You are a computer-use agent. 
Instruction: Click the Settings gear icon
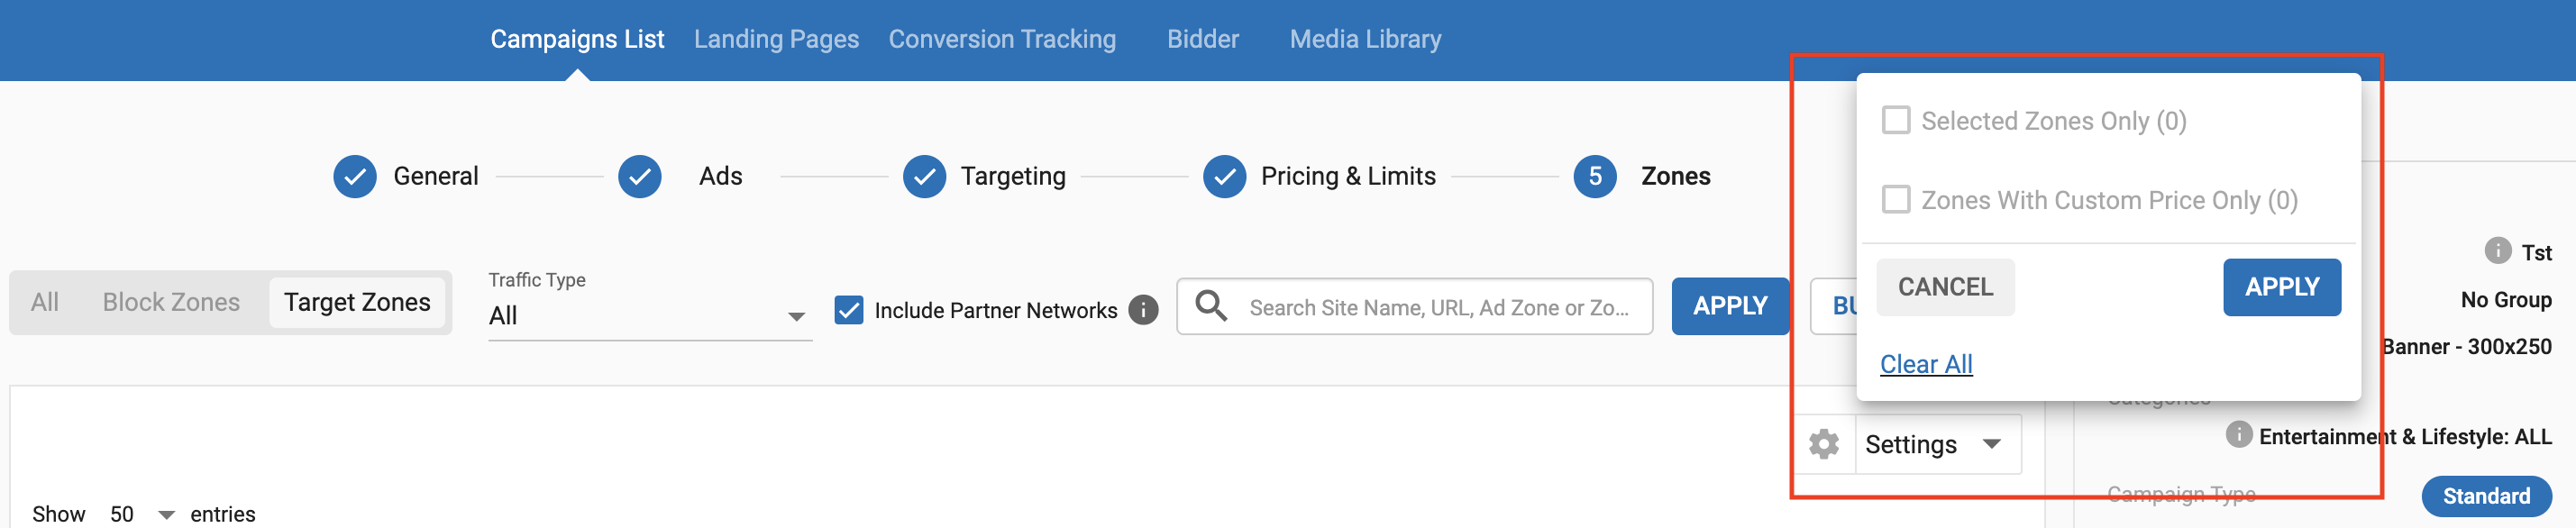pyautogui.click(x=1824, y=444)
